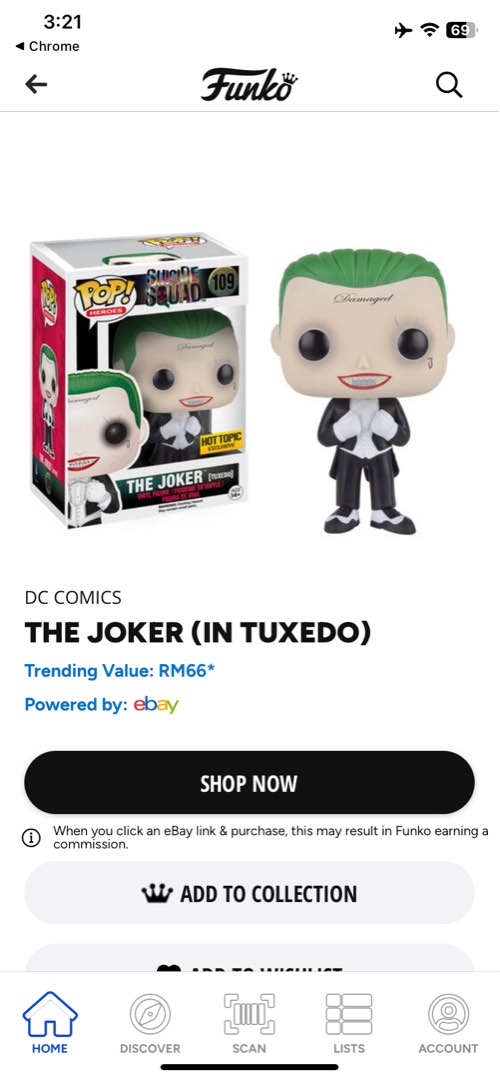500x1080 pixels.
Task: Tap the info circle icon beside the commission note
Action: tap(31, 838)
